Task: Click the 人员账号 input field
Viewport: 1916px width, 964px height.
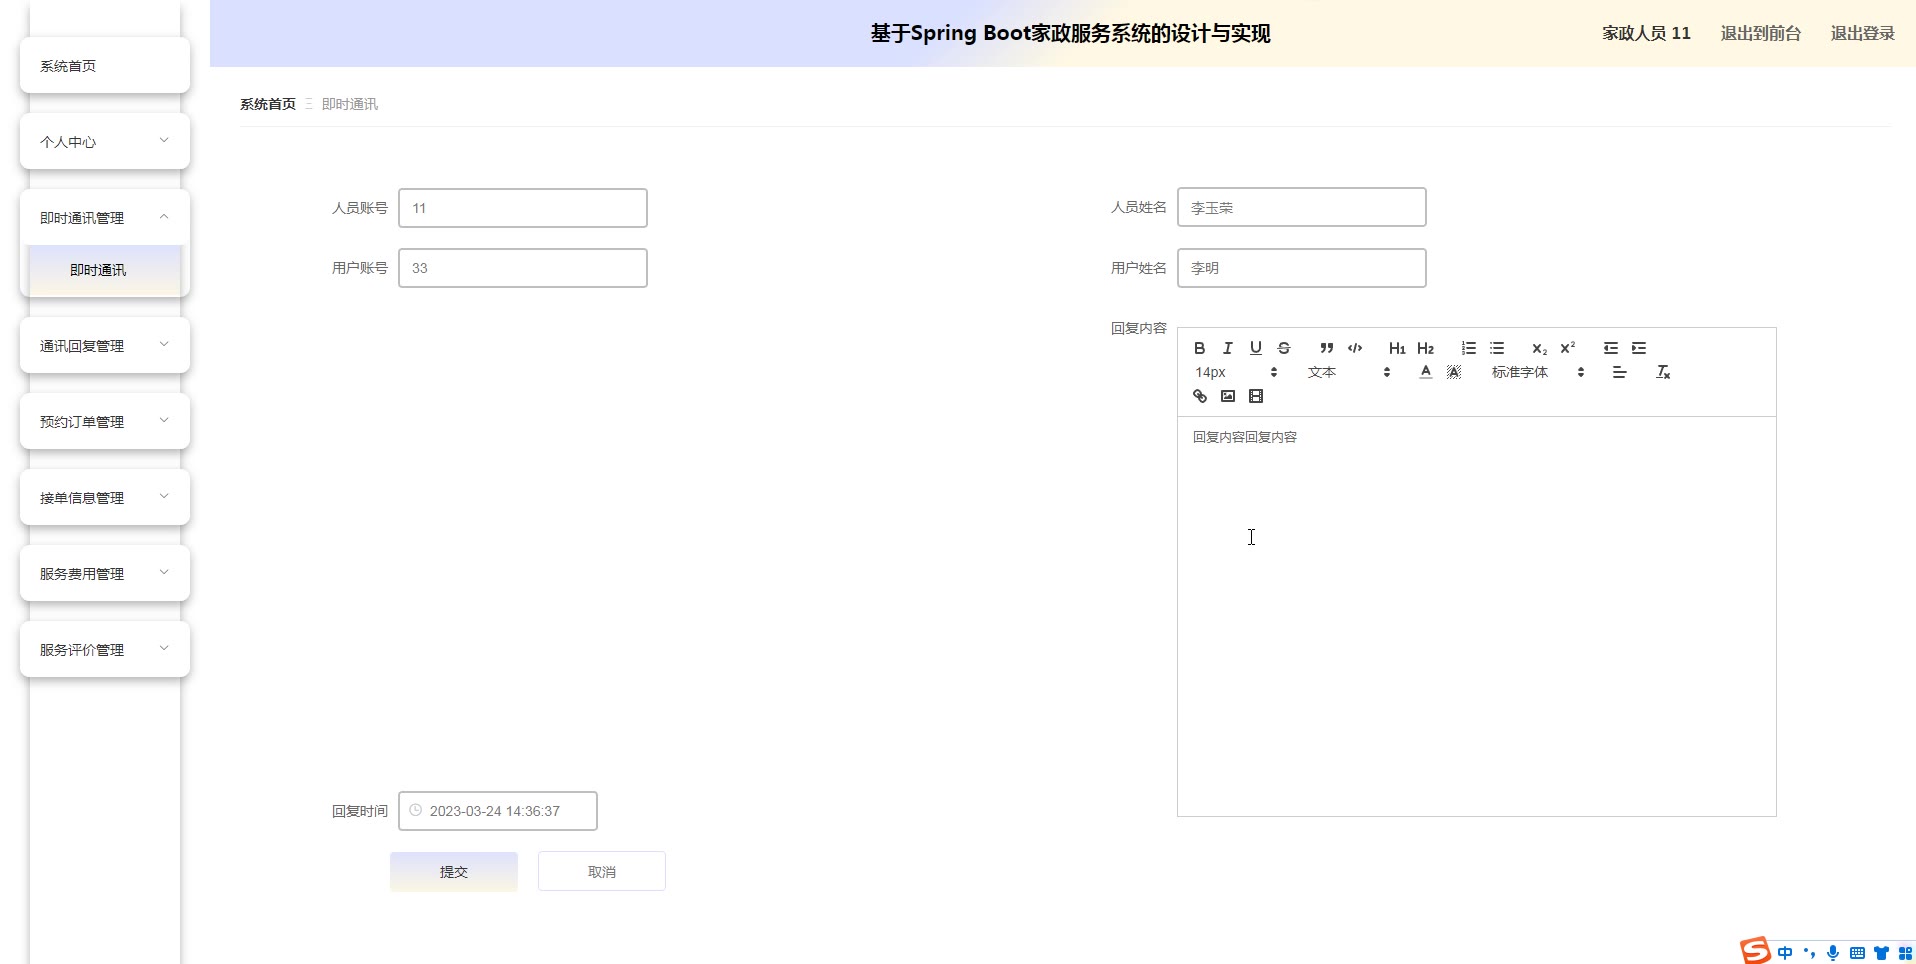Action: pyautogui.click(x=523, y=208)
